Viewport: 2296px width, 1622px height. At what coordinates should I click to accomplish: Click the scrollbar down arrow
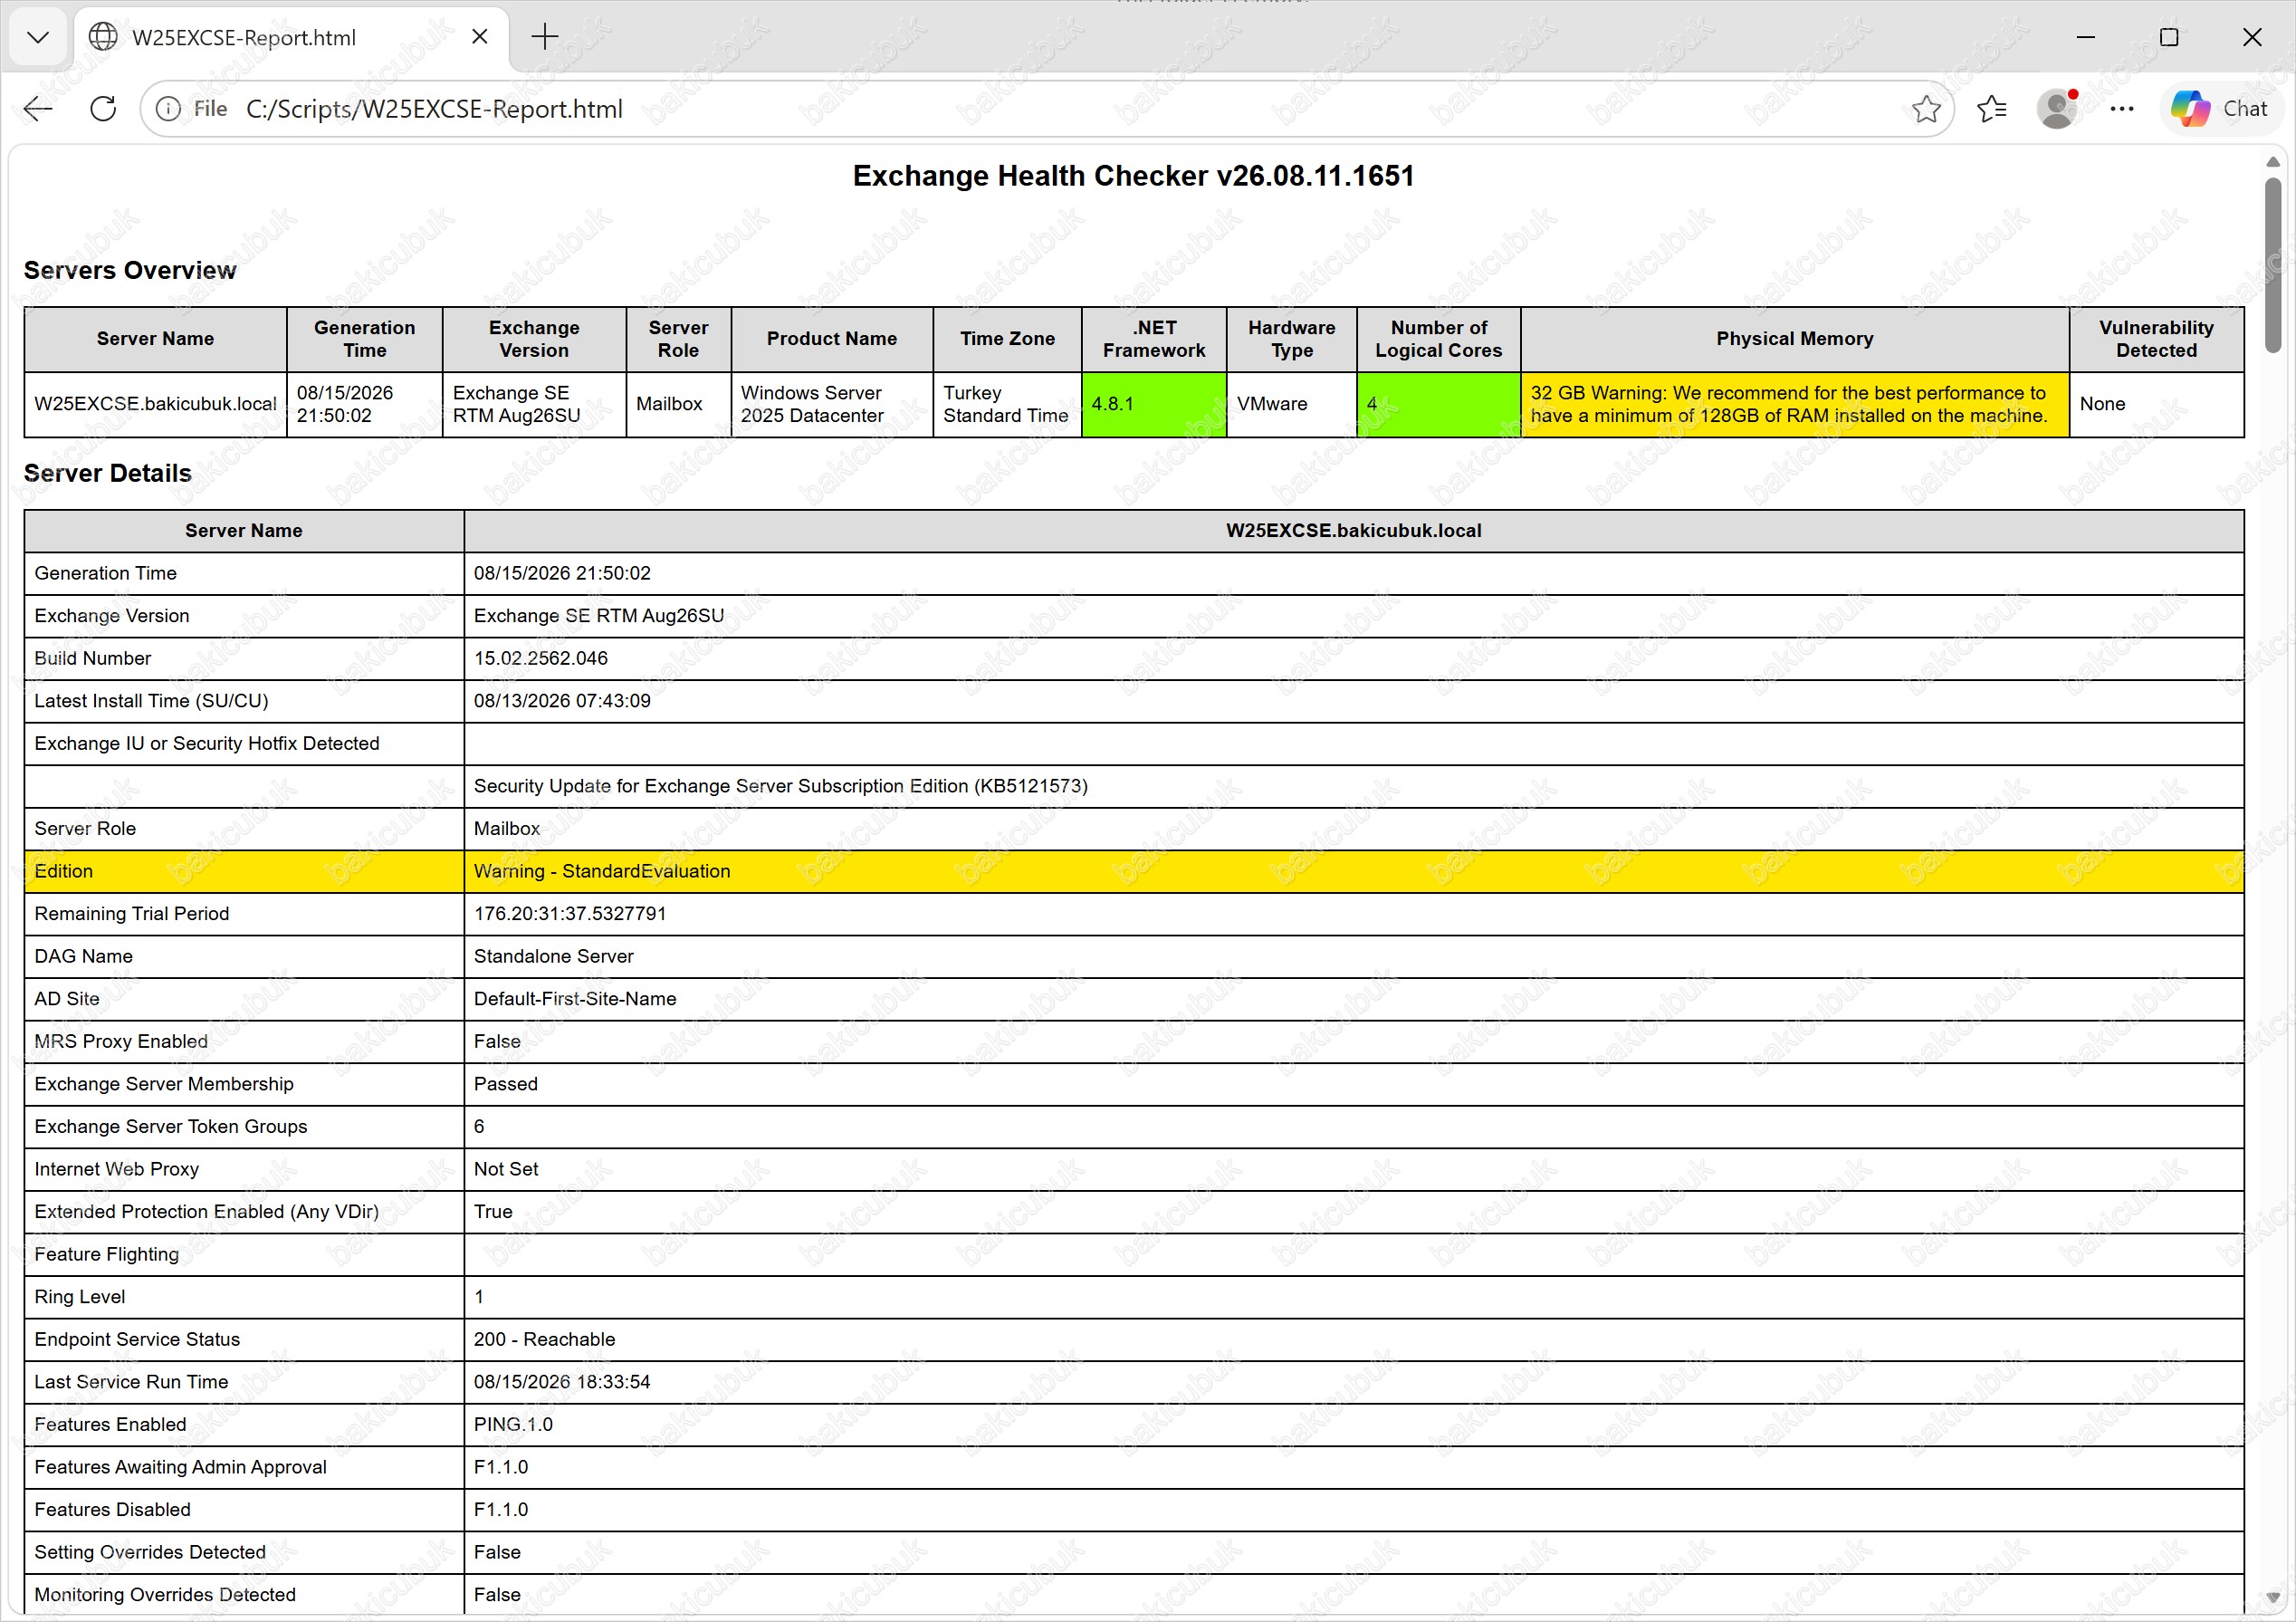(2273, 1598)
